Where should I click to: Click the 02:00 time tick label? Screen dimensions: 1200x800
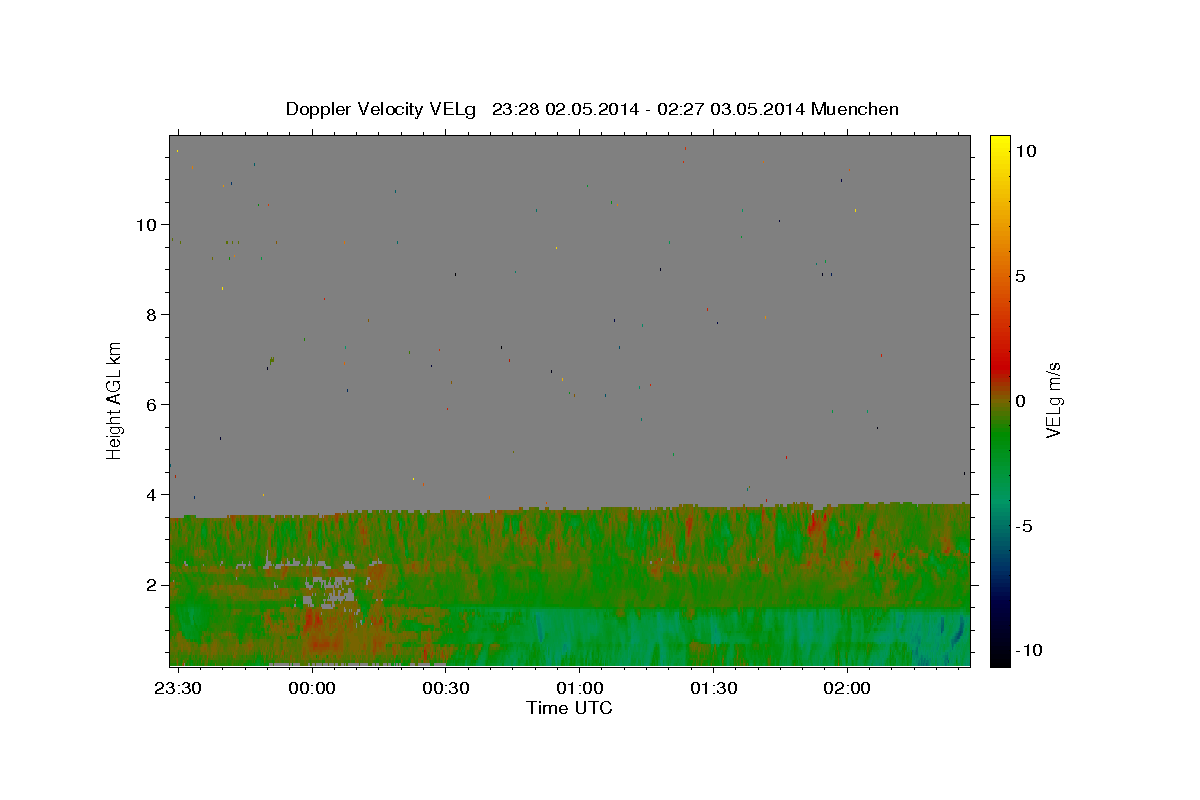click(847, 689)
